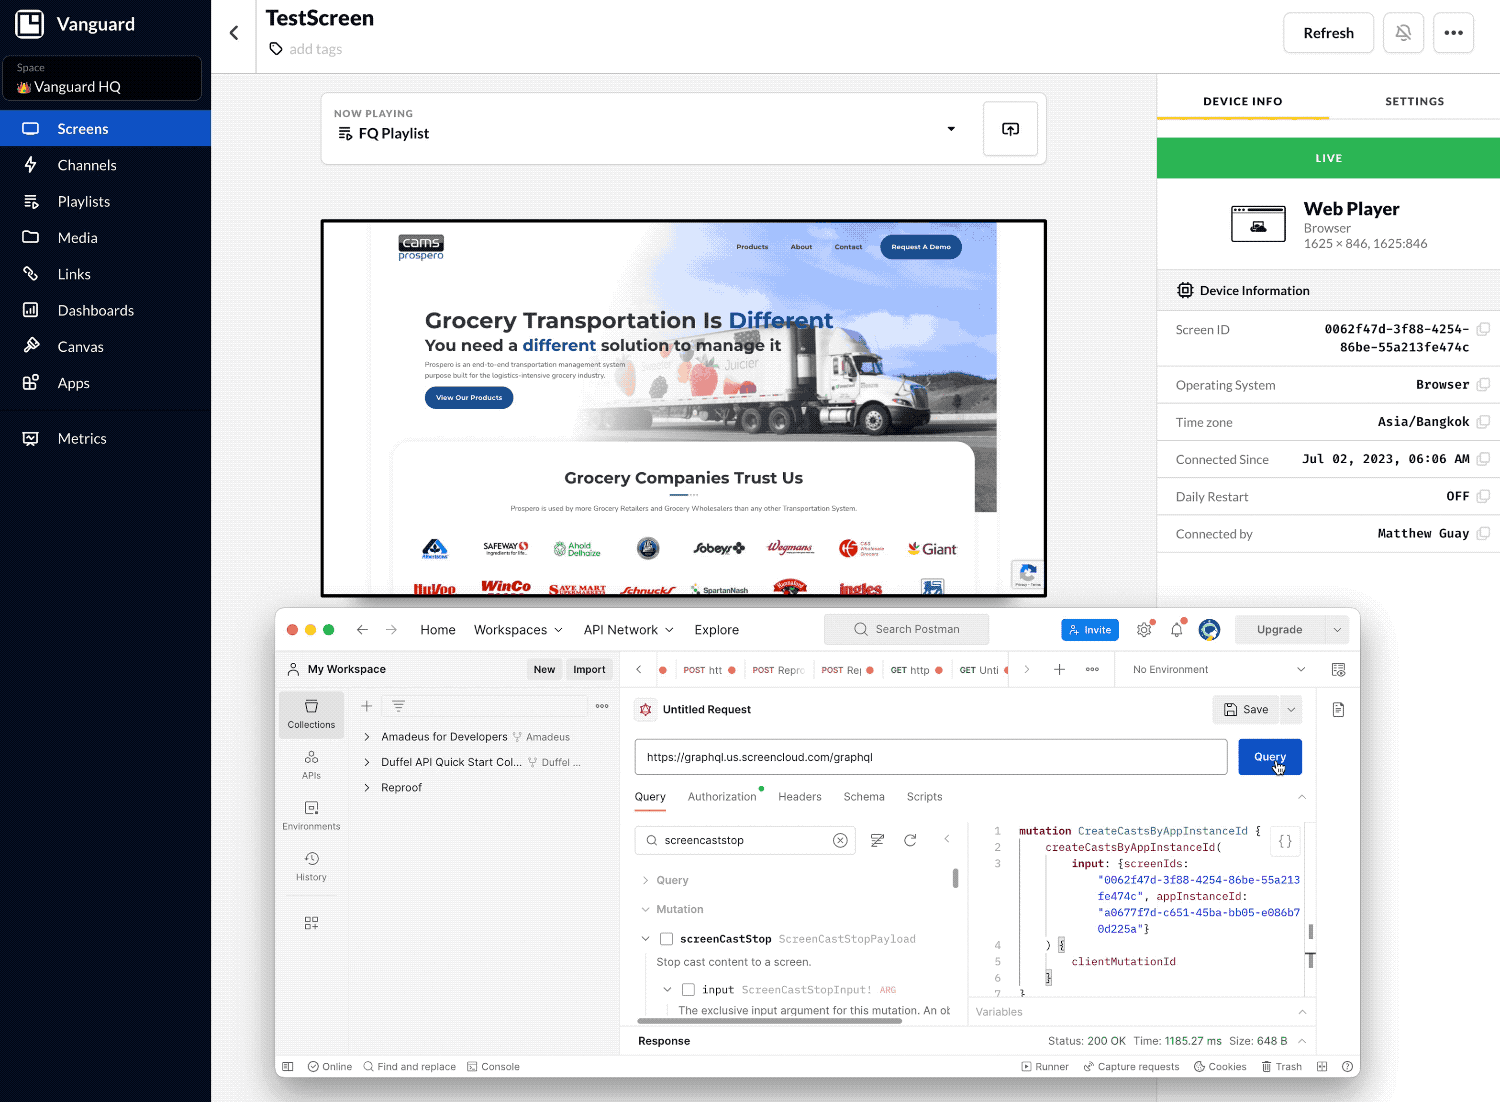
Task: Open Cookies in Postman status bar
Action: [1220, 1067]
